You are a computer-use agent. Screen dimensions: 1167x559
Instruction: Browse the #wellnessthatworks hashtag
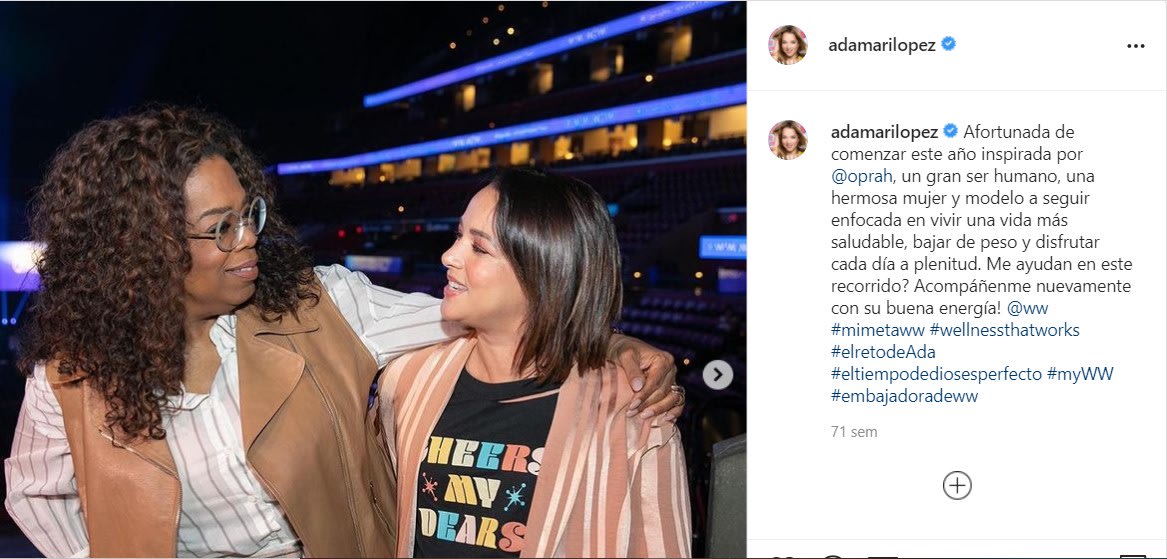pyautogui.click(x=1004, y=330)
